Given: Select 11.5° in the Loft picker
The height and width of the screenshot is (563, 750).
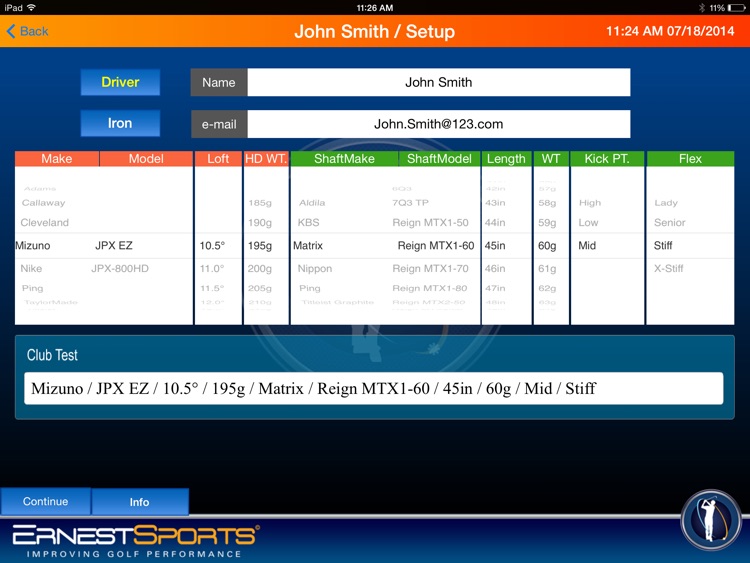Looking at the screenshot, I should click(x=212, y=288).
